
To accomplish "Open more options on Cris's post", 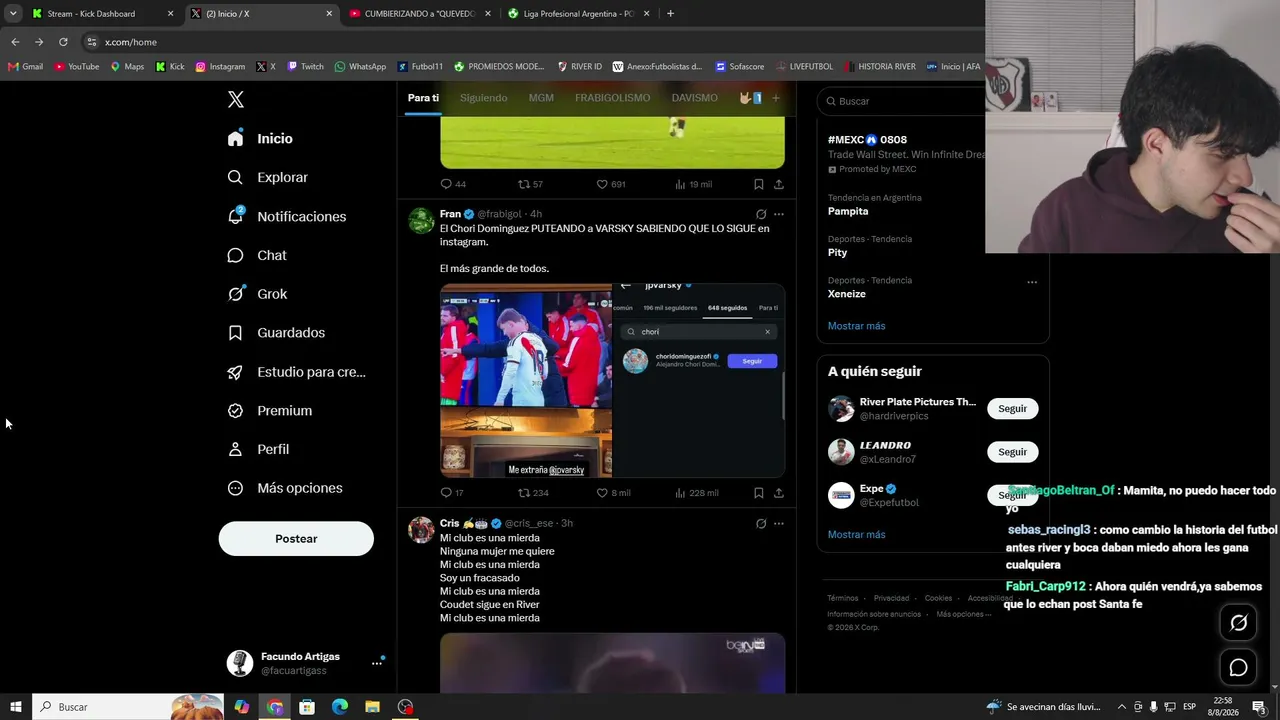I will coord(779,523).
